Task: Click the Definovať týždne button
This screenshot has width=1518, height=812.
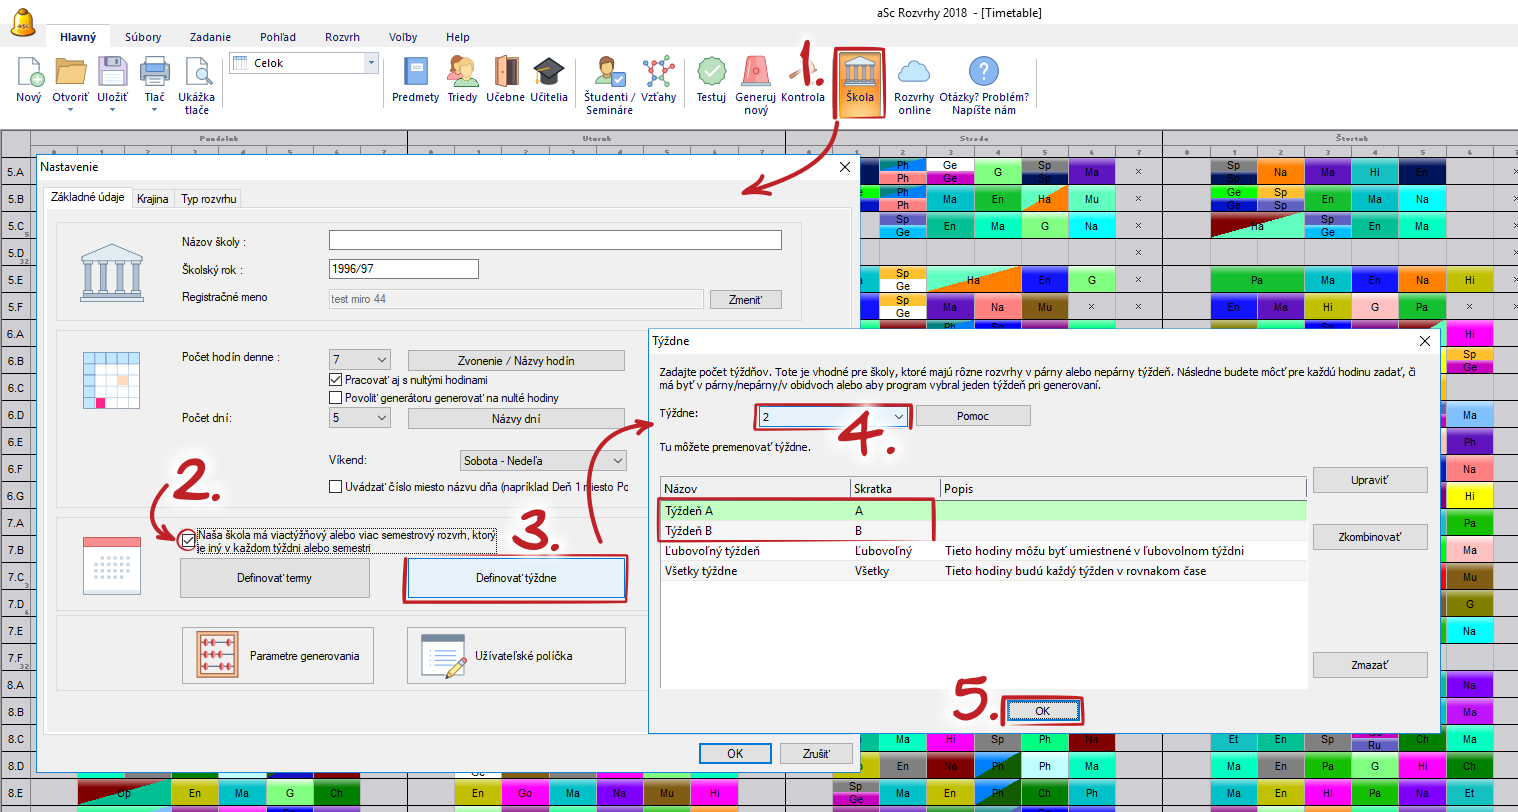Action: coord(516,578)
